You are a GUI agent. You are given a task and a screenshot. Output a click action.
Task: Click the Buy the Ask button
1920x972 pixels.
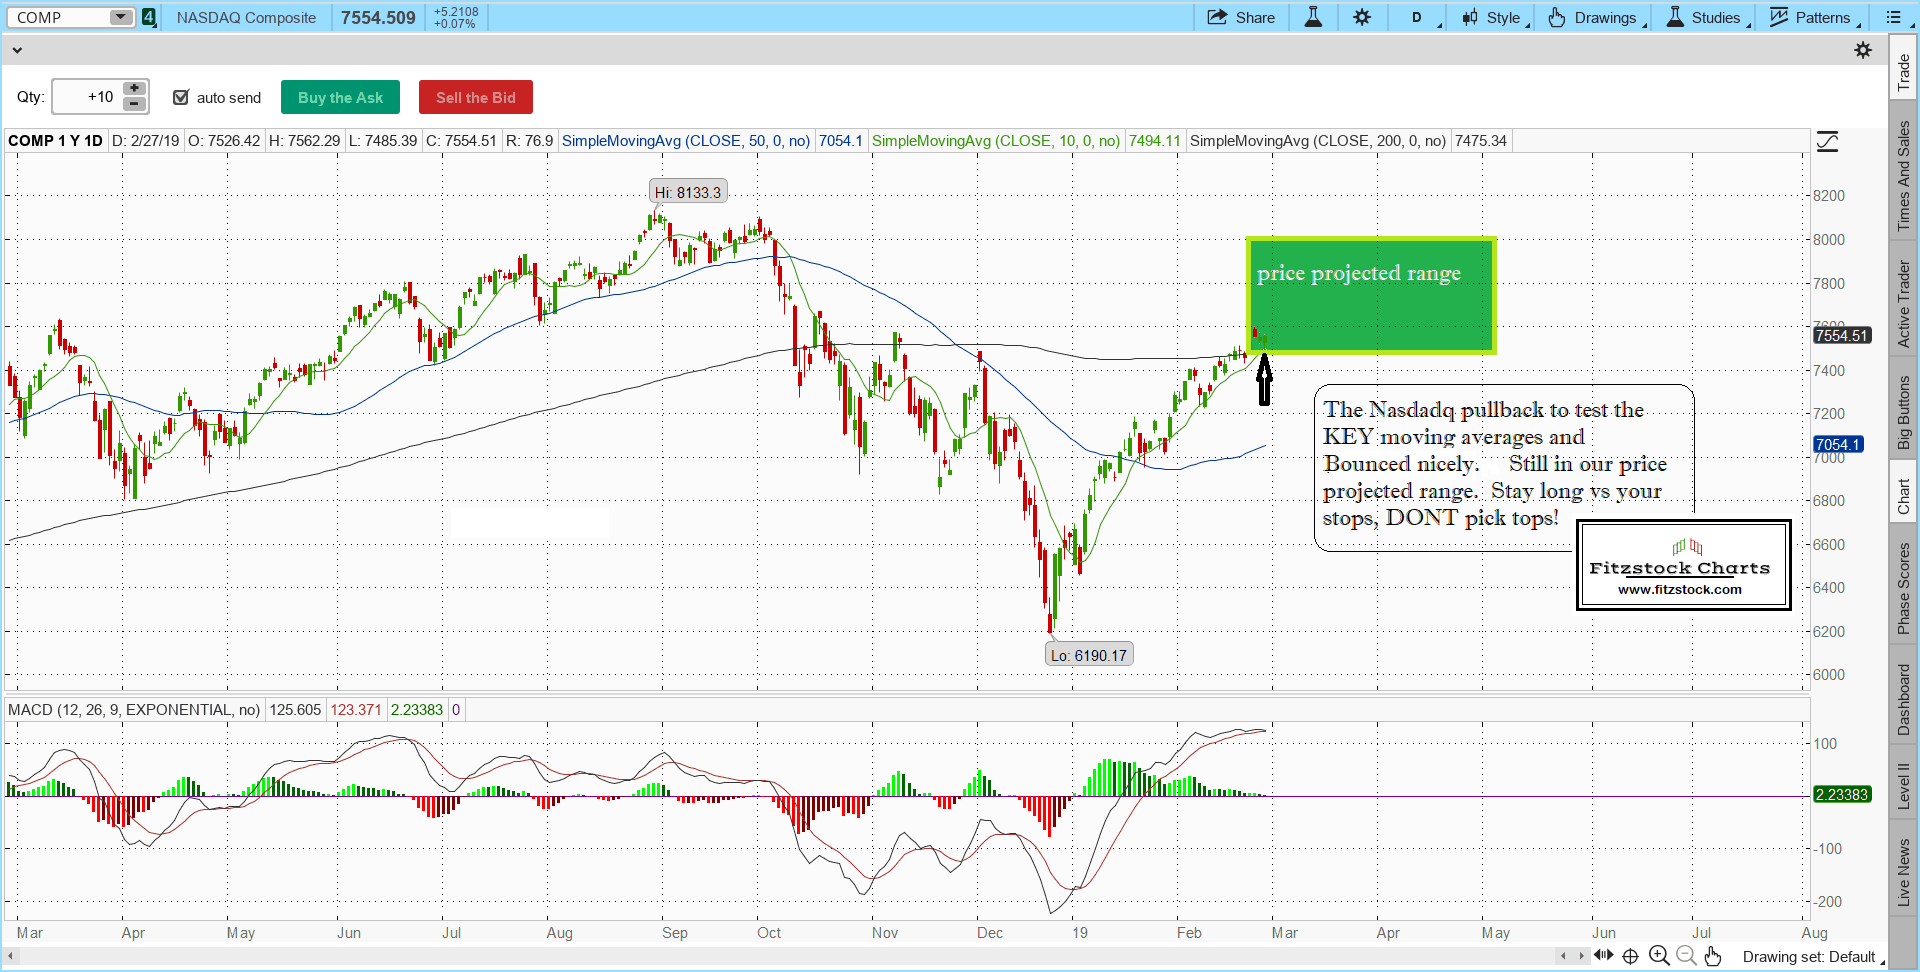click(340, 97)
